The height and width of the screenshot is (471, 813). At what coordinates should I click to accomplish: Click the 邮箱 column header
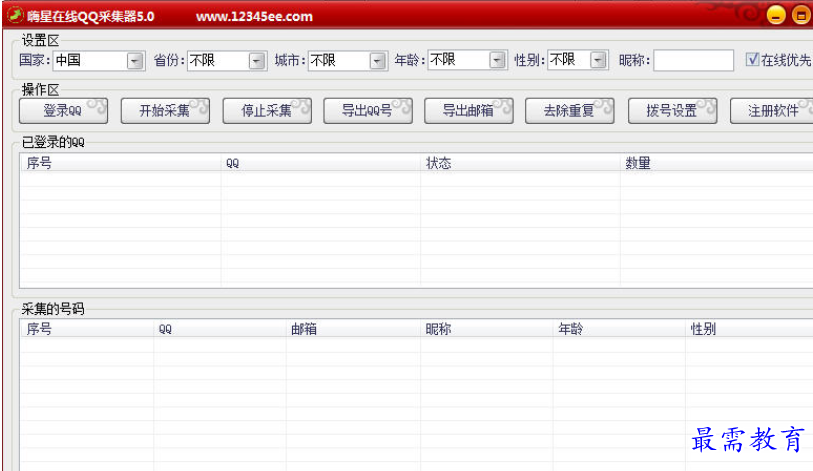[353, 329]
